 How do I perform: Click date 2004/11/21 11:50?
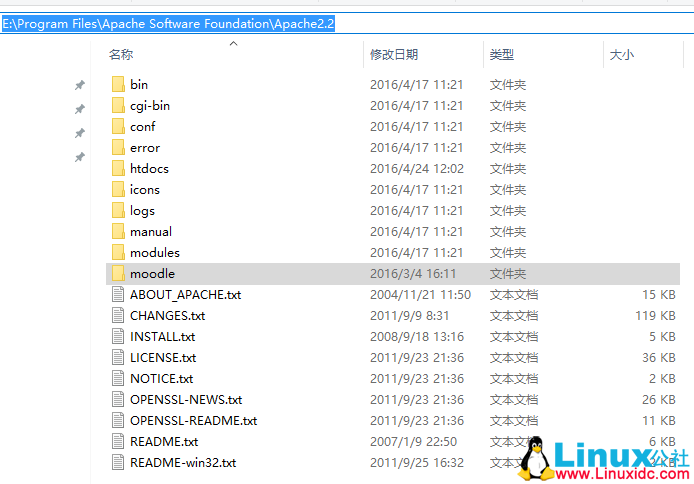coord(420,295)
